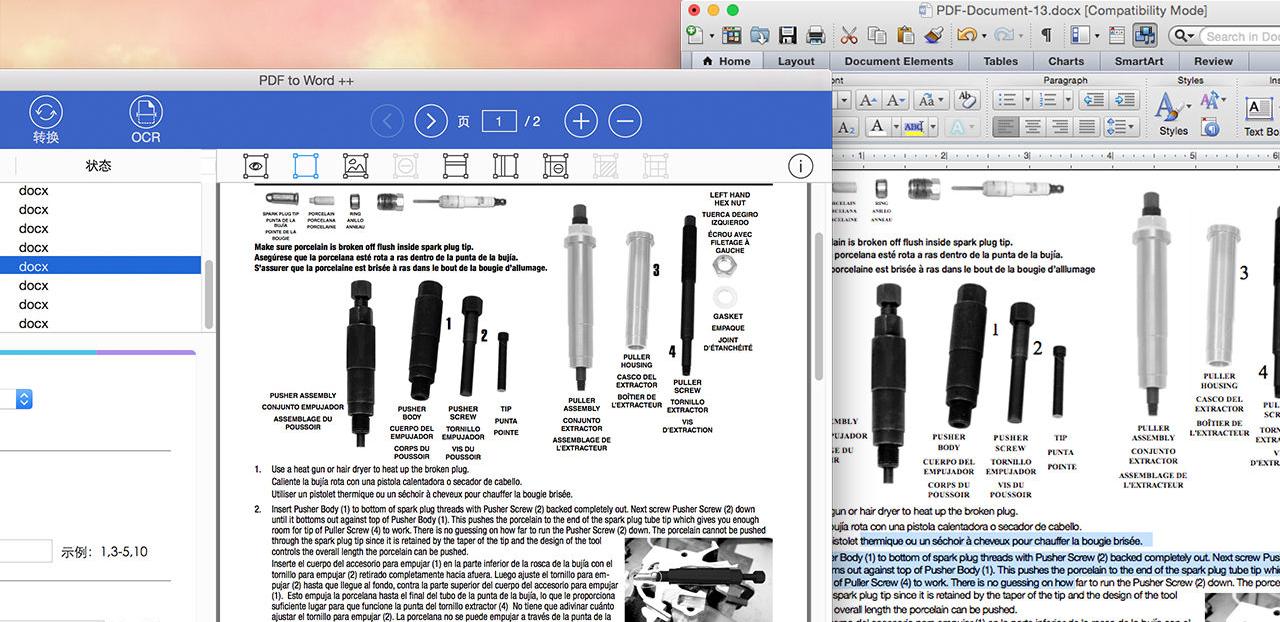Viewport: 1280px width, 622px height.
Task: Switch to the Home ribbon tab
Action: click(727, 61)
